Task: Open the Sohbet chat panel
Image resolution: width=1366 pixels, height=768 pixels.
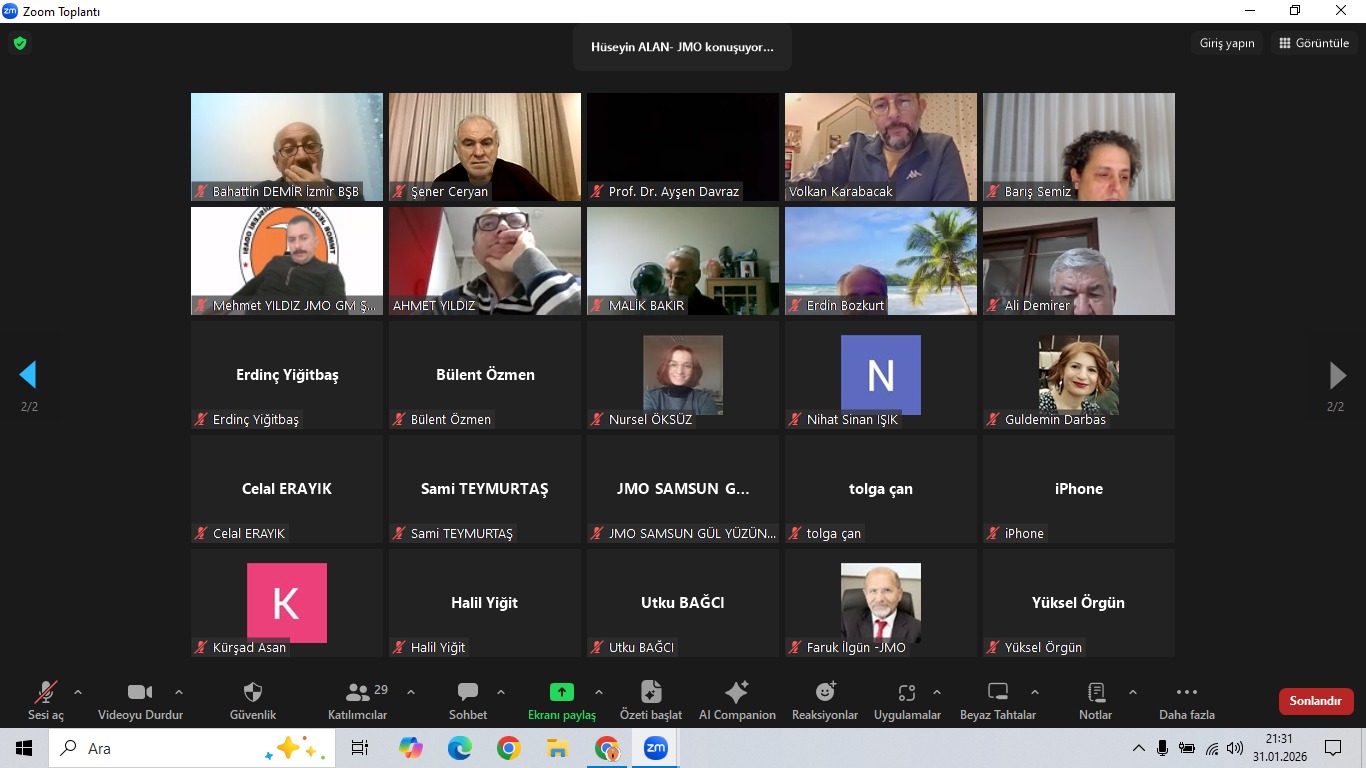Action: 467,693
